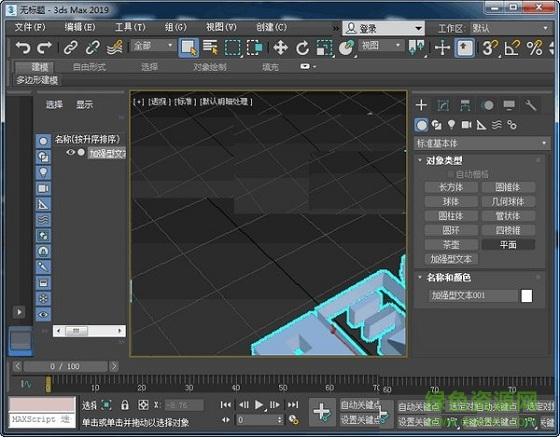560x440 pixels.
Task: Create 长方体 box primitive
Action: point(451,187)
